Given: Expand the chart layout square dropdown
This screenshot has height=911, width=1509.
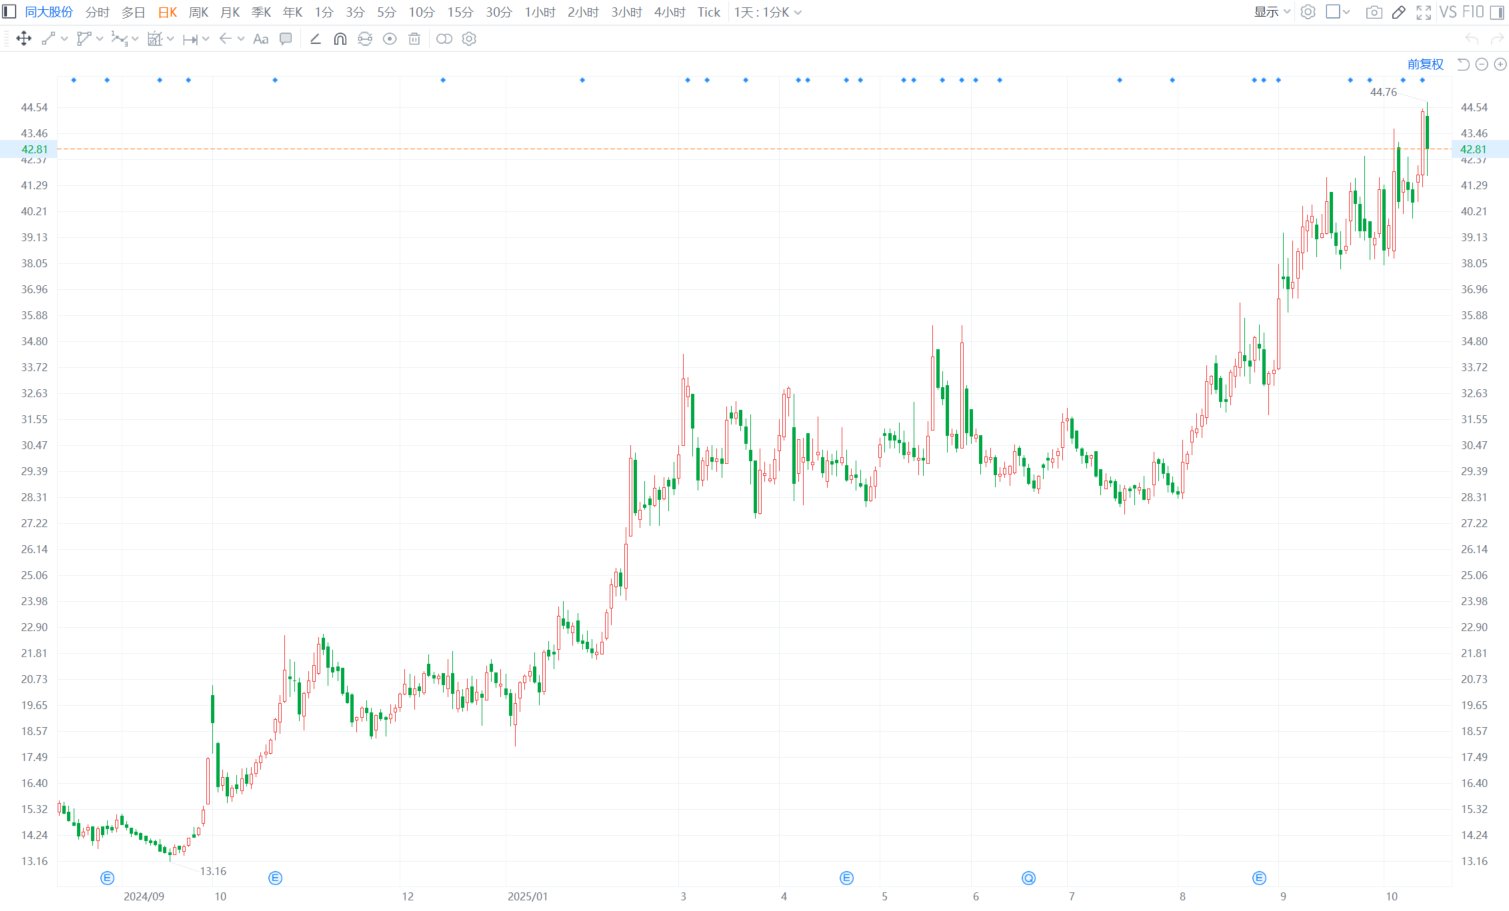Looking at the screenshot, I should 1338,12.
